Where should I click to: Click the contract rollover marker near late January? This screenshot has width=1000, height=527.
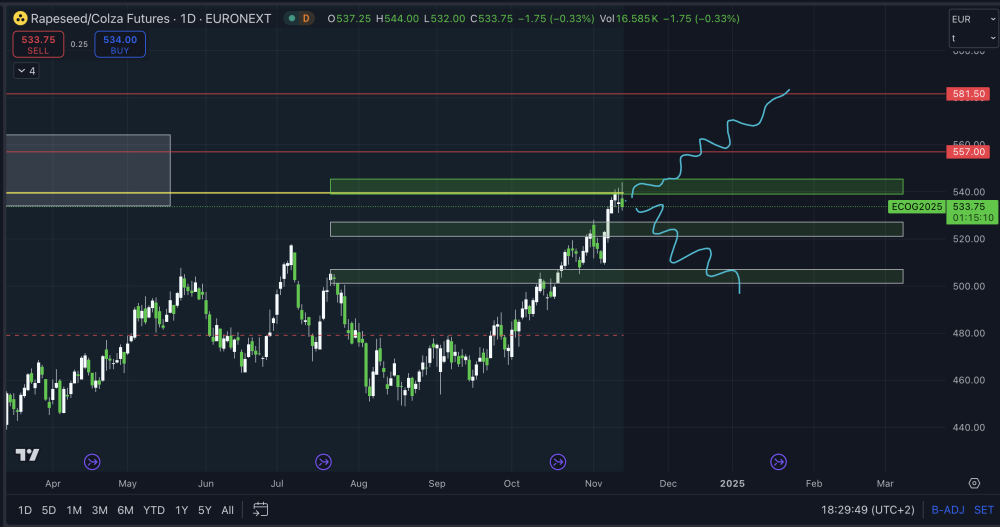click(778, 461)
